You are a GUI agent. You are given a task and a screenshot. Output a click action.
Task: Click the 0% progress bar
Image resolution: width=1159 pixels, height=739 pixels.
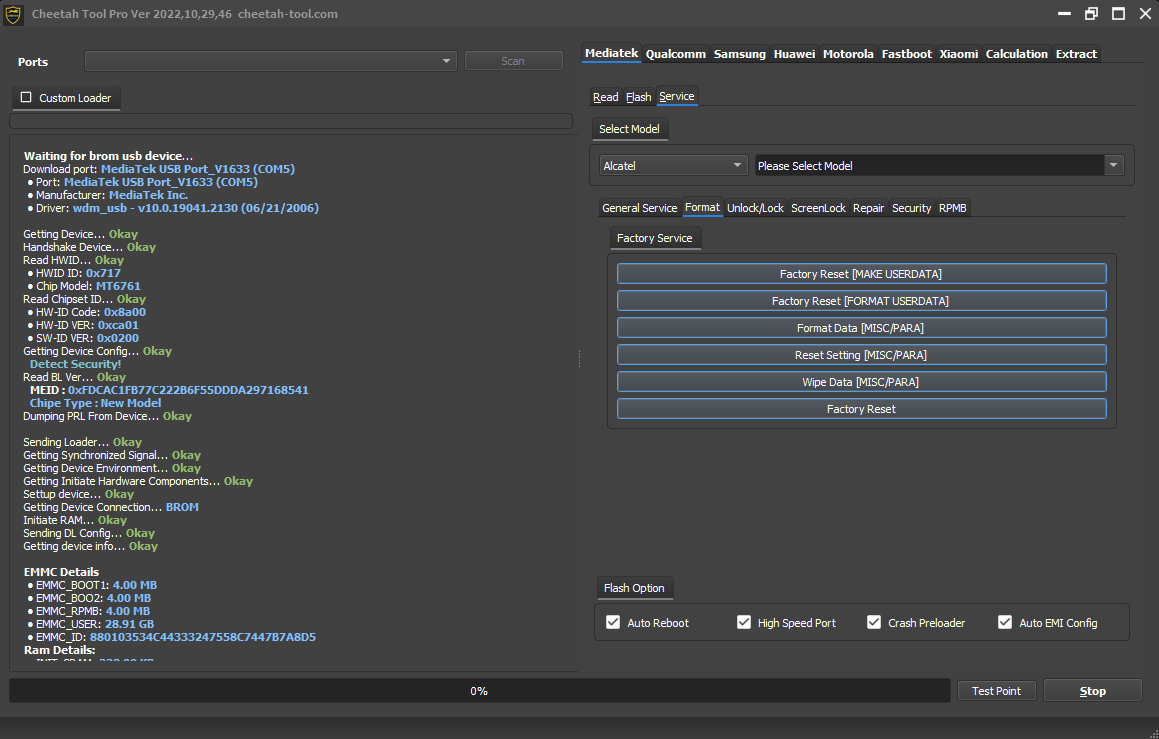pos(479,690)
